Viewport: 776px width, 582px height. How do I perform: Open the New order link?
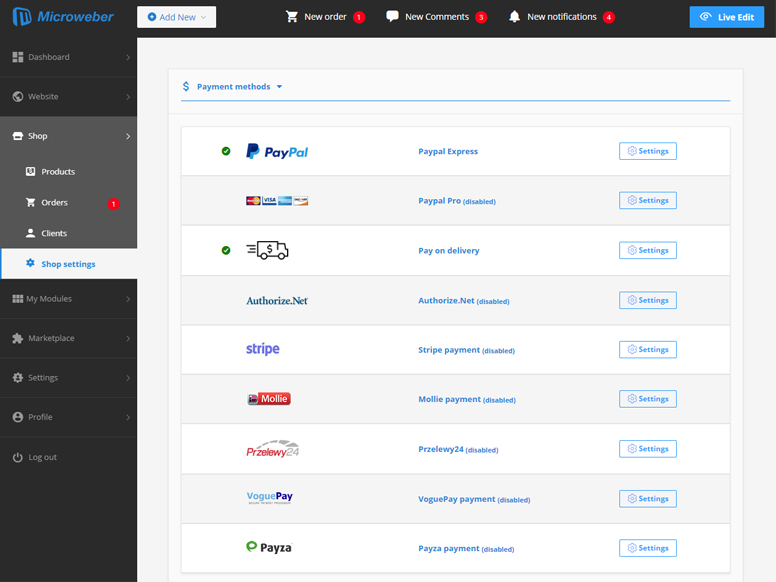[325, 17]
